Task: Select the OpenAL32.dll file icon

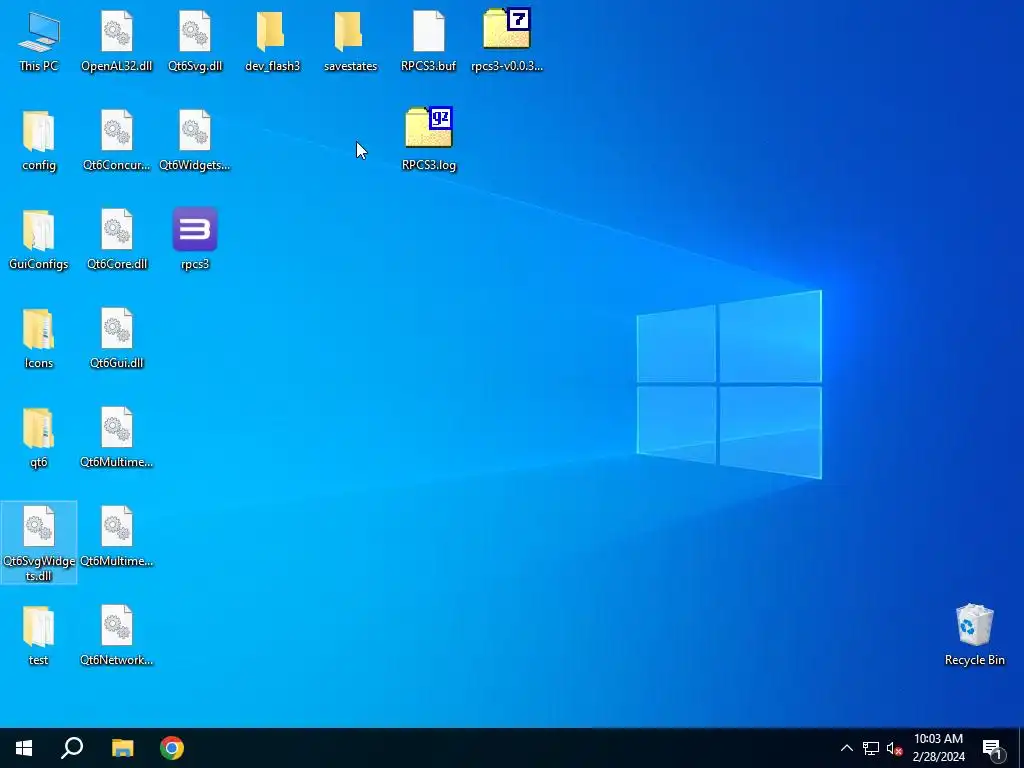Action: click(x=117, y=40)
